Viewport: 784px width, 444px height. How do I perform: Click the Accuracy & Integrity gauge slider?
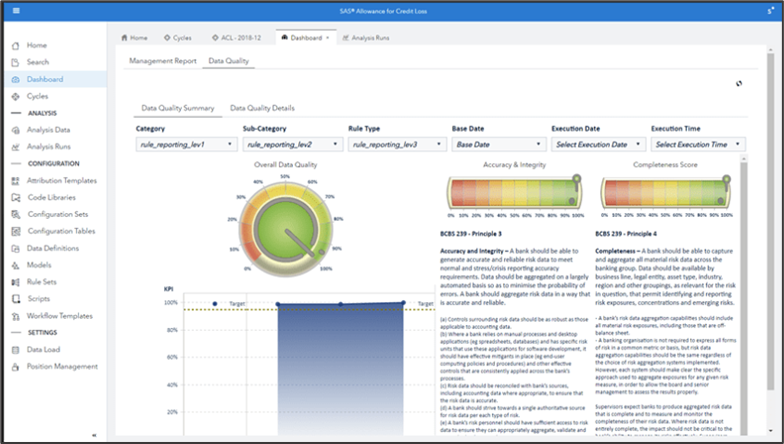point(514,192)
